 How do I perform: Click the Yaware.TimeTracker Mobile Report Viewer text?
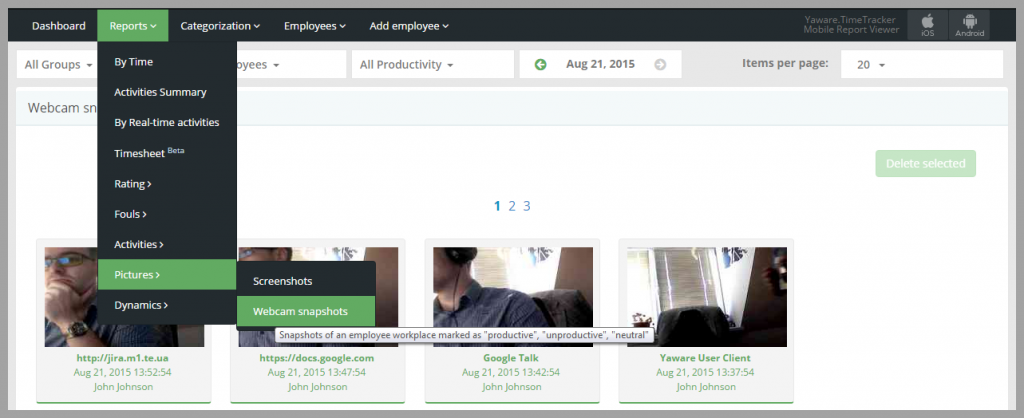click(851, 25)
